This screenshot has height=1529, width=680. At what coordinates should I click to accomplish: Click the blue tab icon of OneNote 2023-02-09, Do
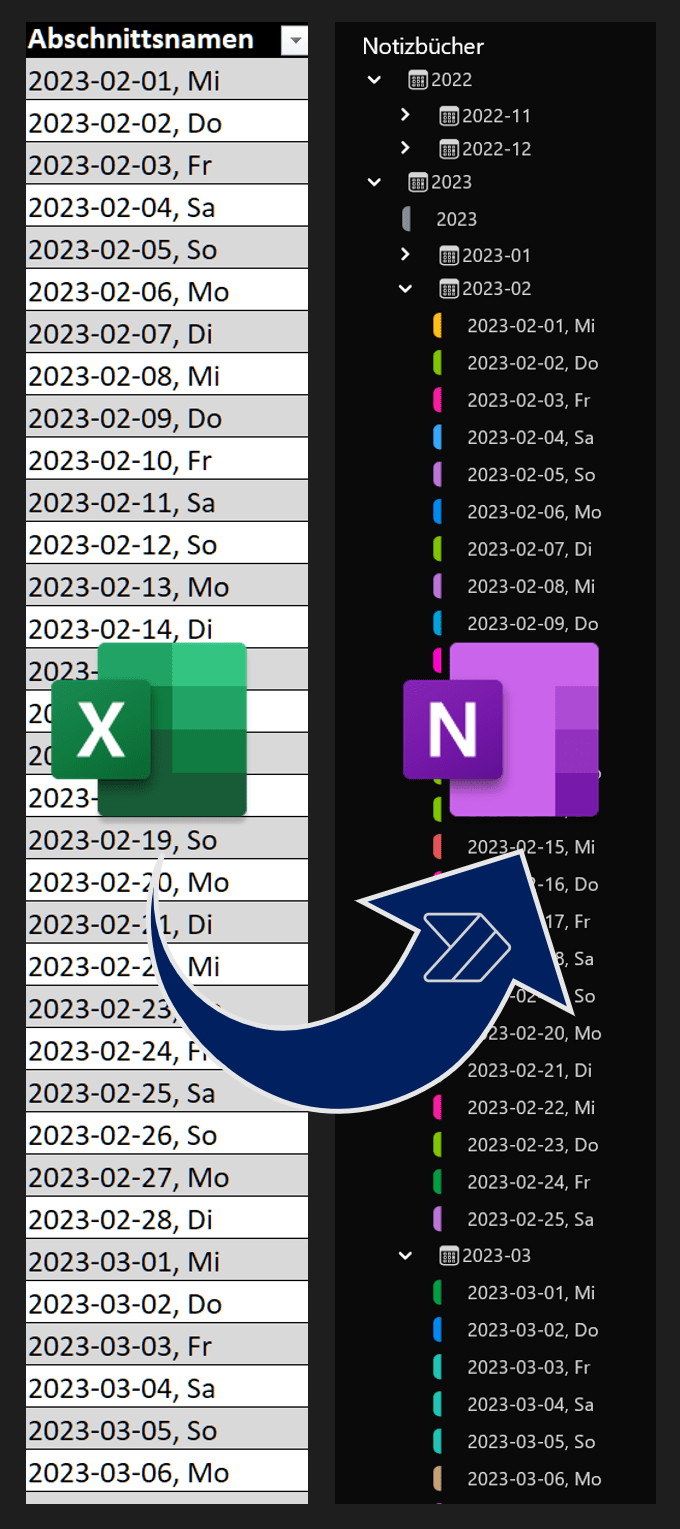coord(437,623)
